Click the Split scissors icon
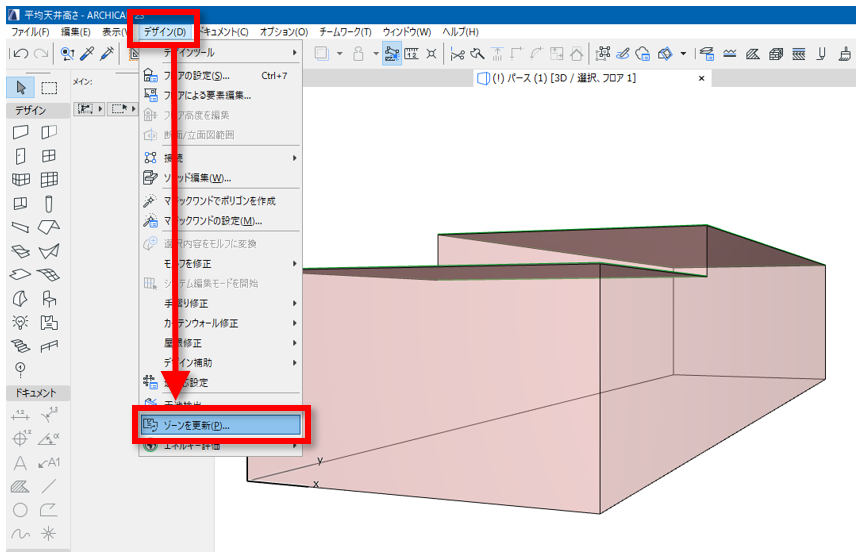The height and width of the screenshot is (559, 866). (457, 54)
